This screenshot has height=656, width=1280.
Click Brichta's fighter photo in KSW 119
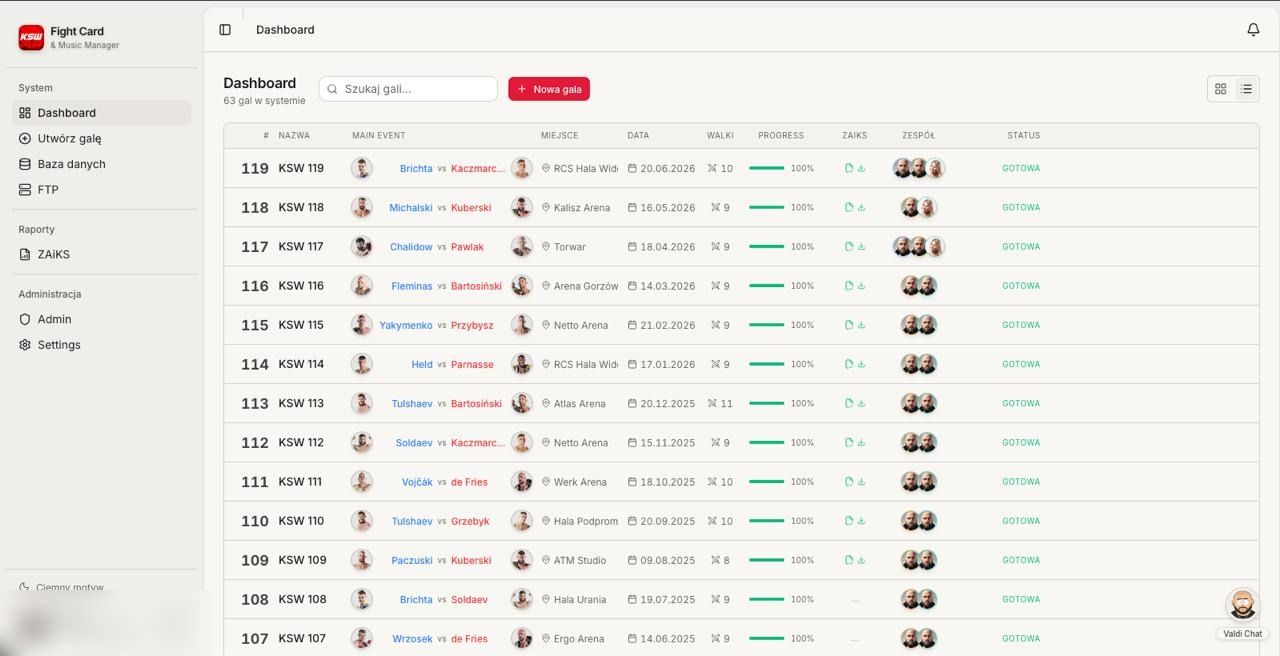coord(362,168)
